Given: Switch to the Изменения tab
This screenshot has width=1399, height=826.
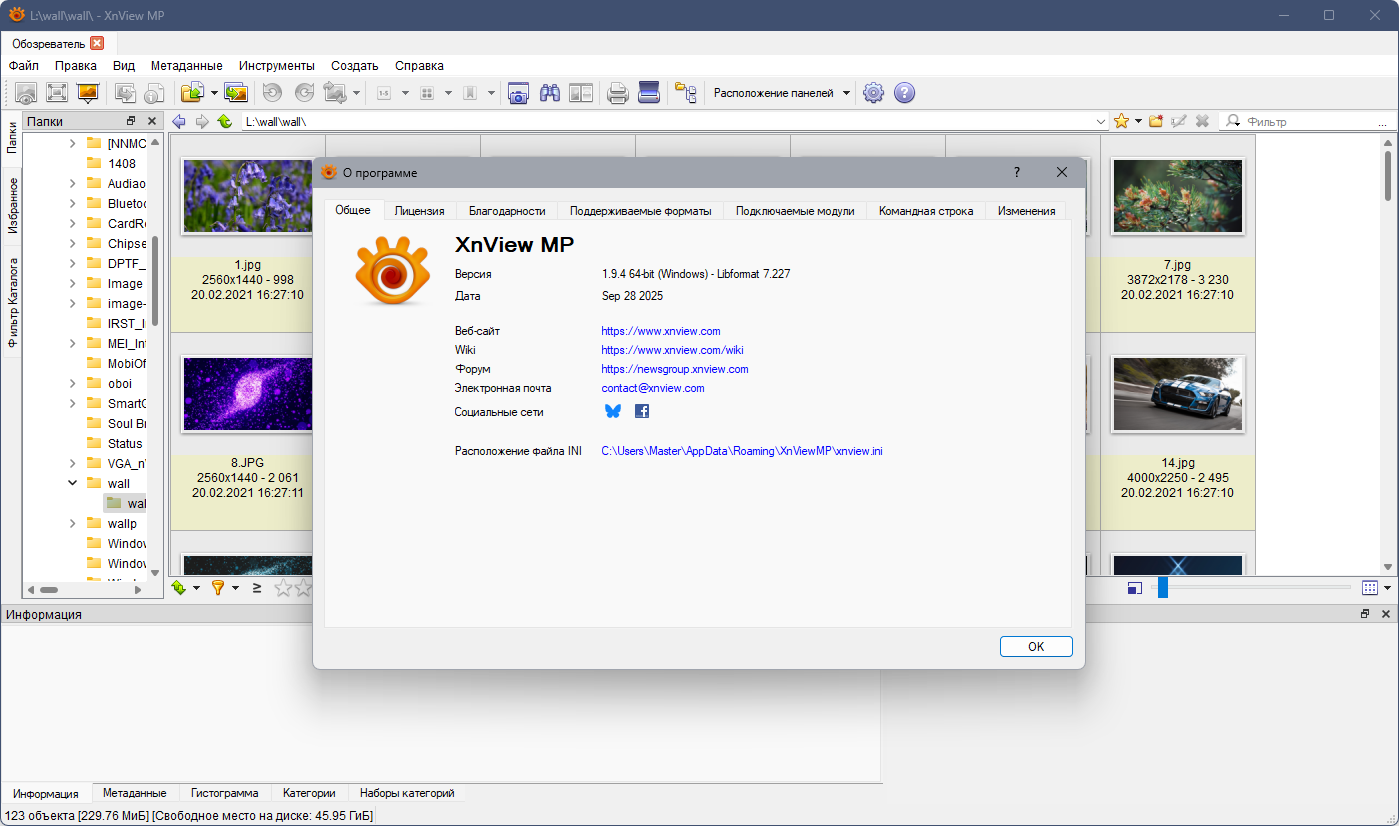Looking at the screenshot, I should click(1026, 211).
